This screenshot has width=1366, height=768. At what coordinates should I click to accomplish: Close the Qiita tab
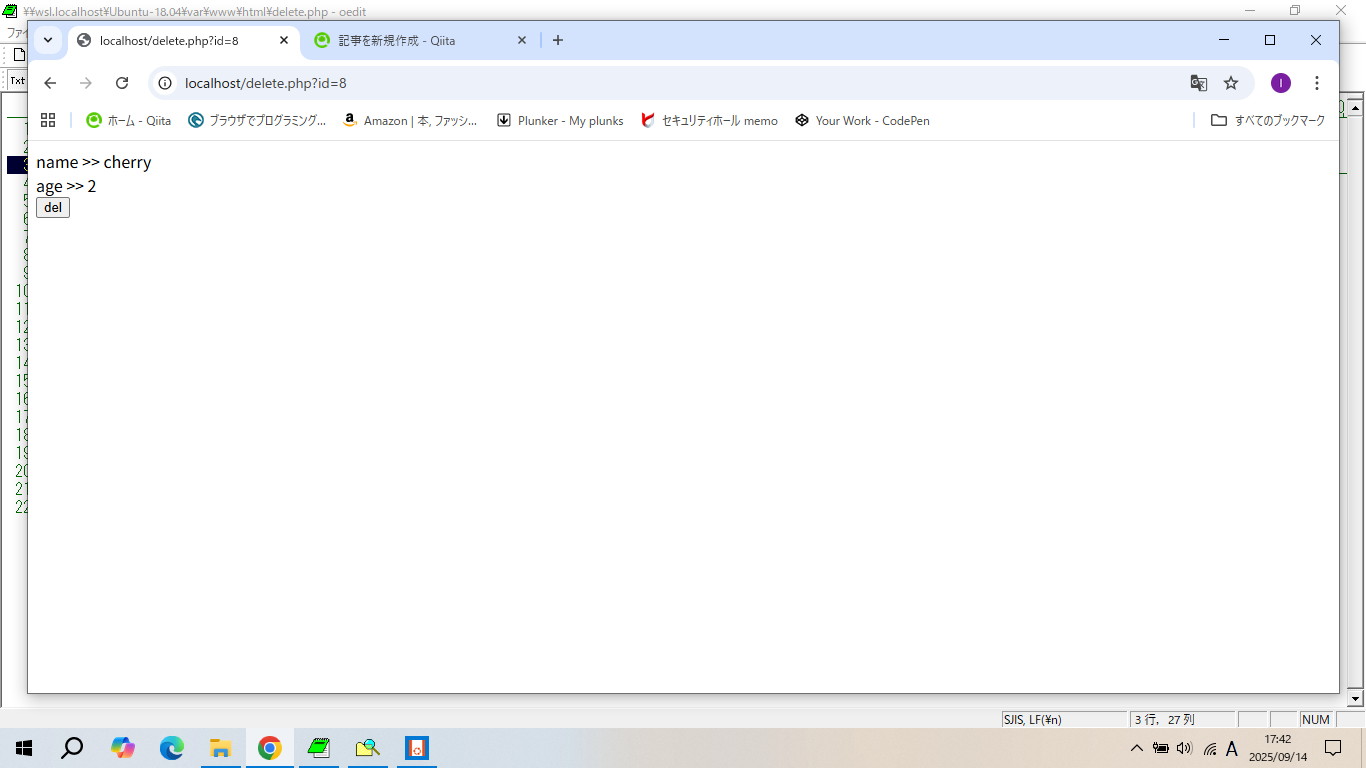tap(522, 40)
